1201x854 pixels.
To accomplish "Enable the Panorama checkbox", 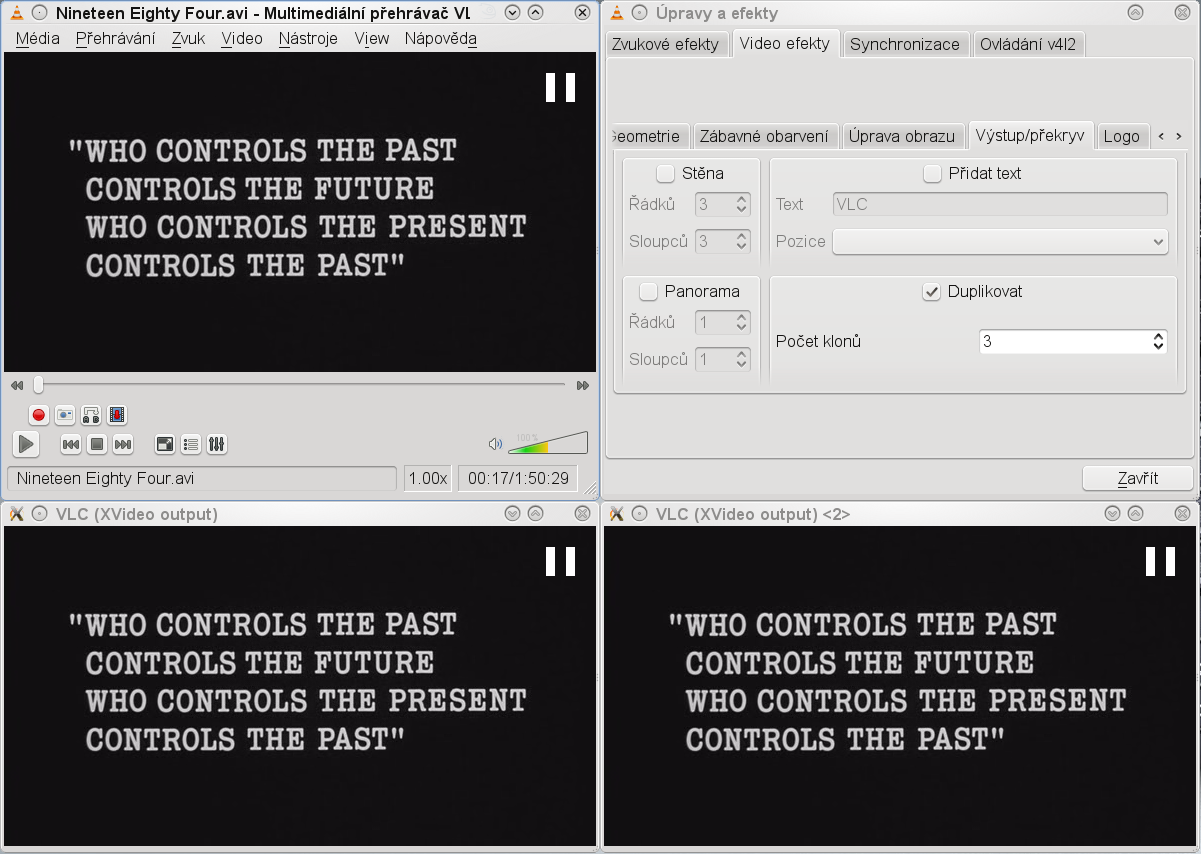I will [648, 292].
